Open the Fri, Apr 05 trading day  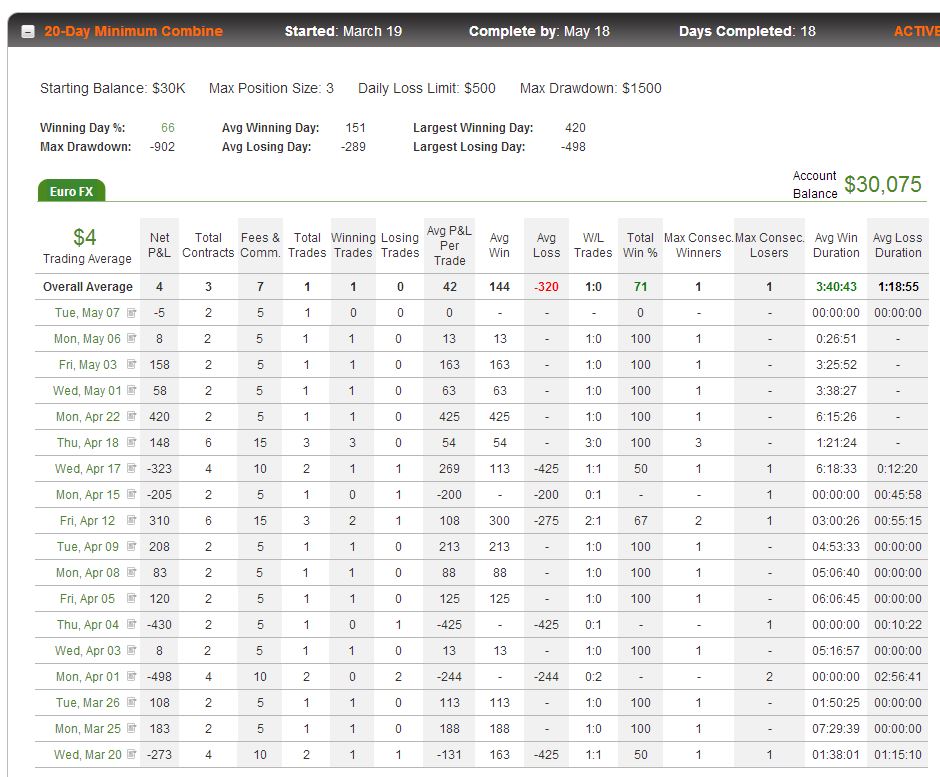tap(87, 598)
